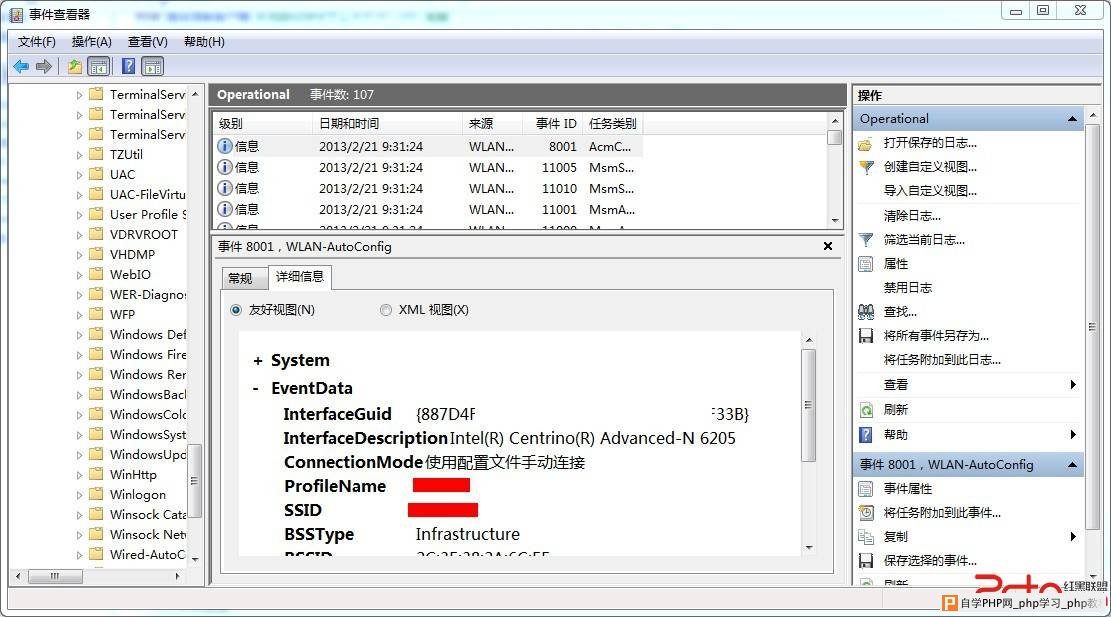1111x617 pixels.
Task: Click the folder icon 打开保存的日志
Action: click(865, 144)
